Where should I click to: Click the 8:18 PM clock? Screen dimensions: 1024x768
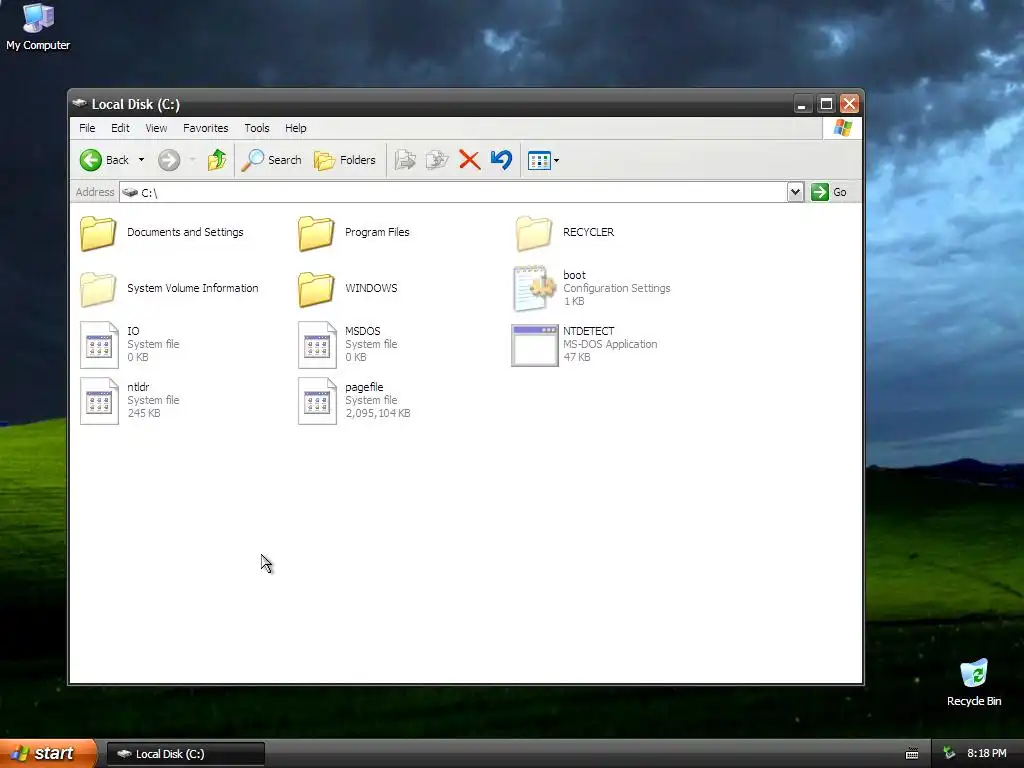tap(987, 754)
